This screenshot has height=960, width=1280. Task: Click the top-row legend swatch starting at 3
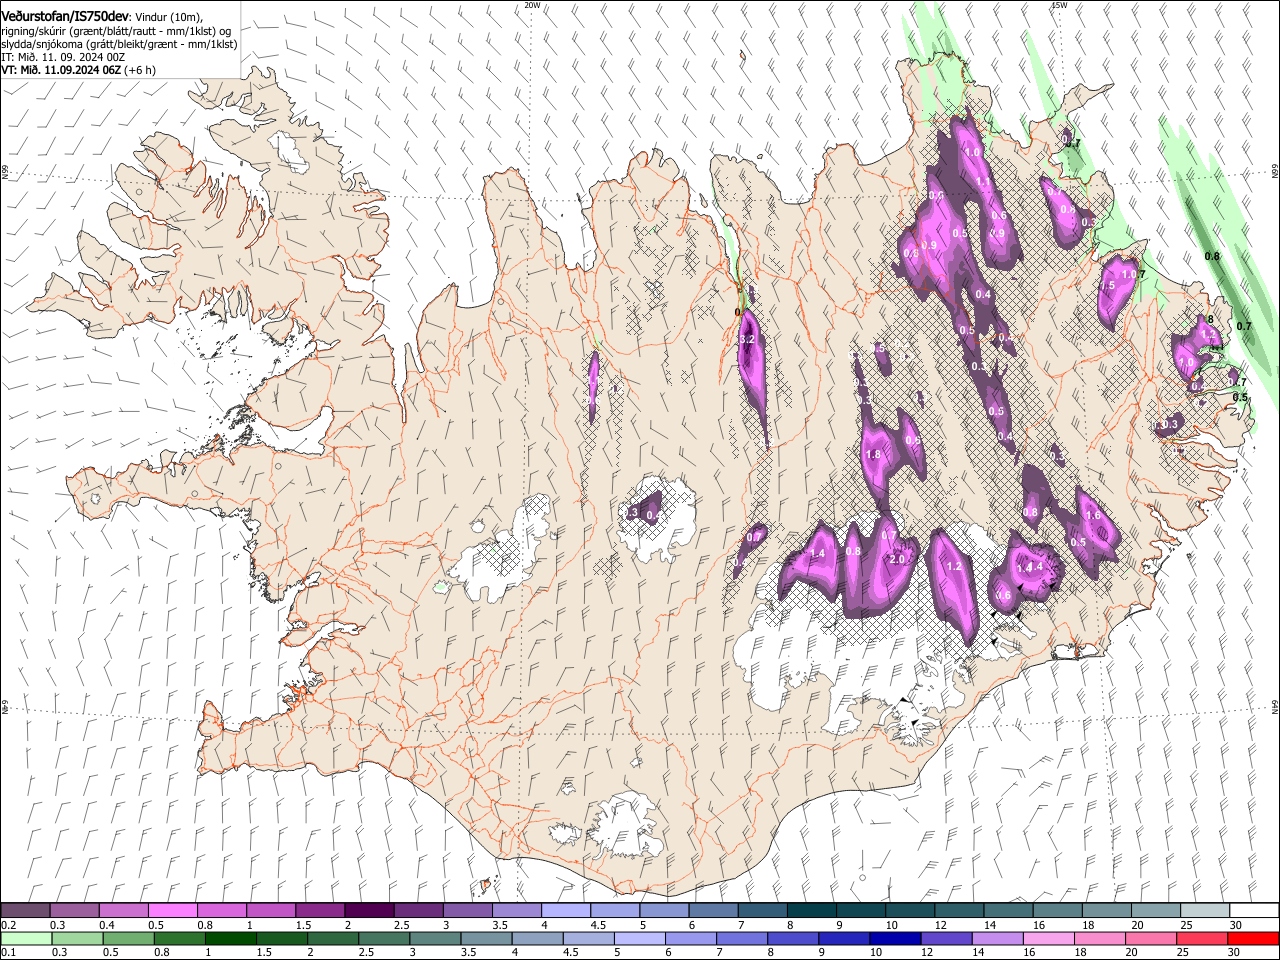(467, 911)
